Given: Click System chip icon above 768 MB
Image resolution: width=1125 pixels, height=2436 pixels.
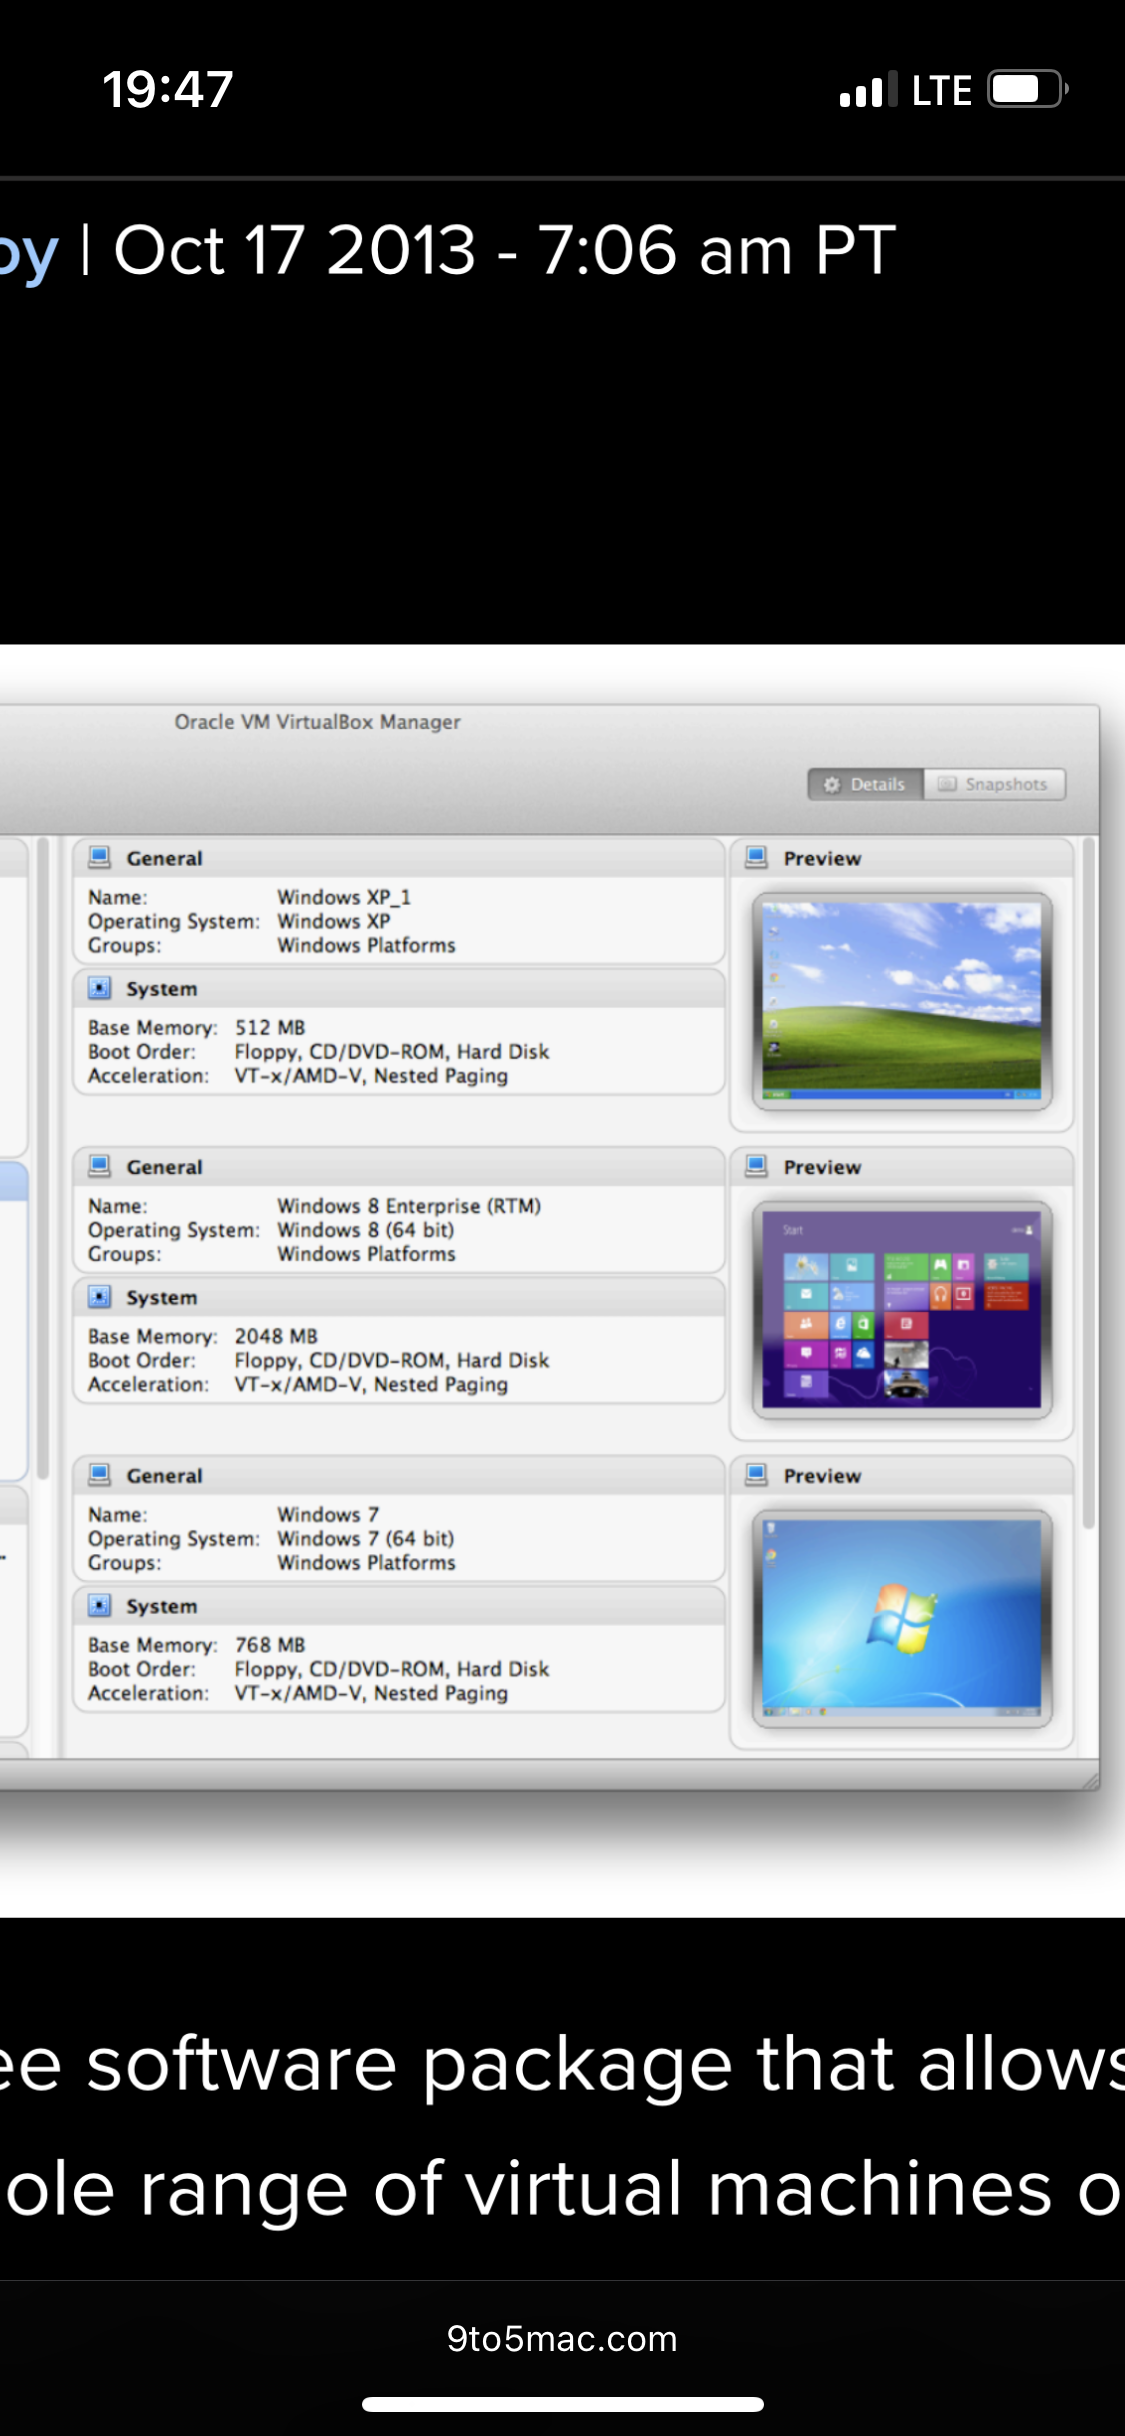Looking at the screenshot, I should 100,1606.
